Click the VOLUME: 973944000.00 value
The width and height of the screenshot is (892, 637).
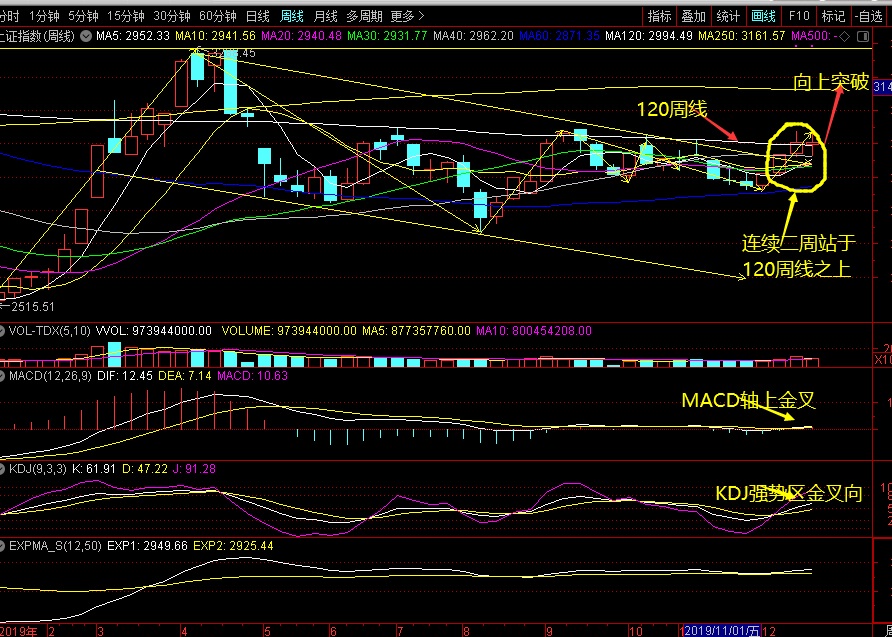pos(289,330)
